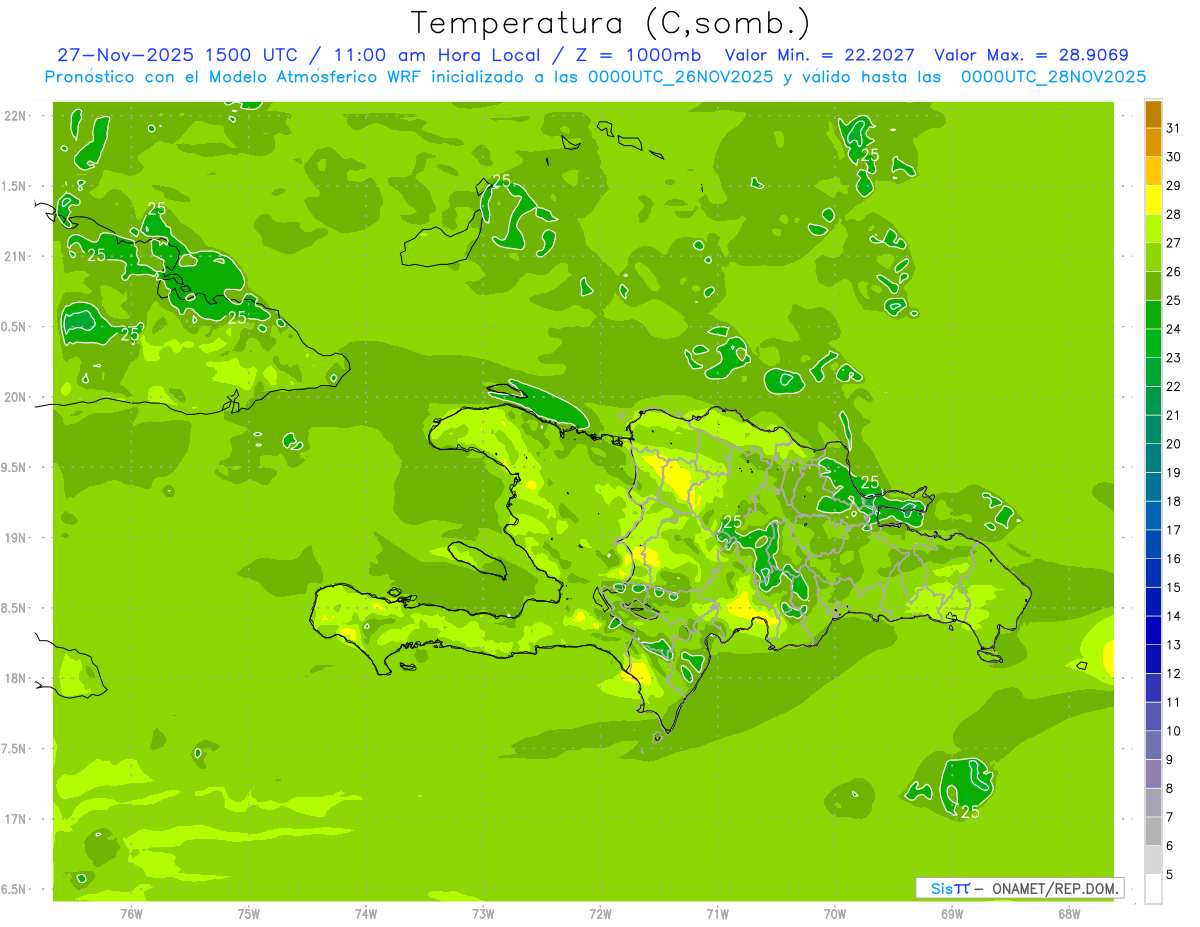
Task: Click the dark orange swatch above legend value 31
Action: [1153, 114]
